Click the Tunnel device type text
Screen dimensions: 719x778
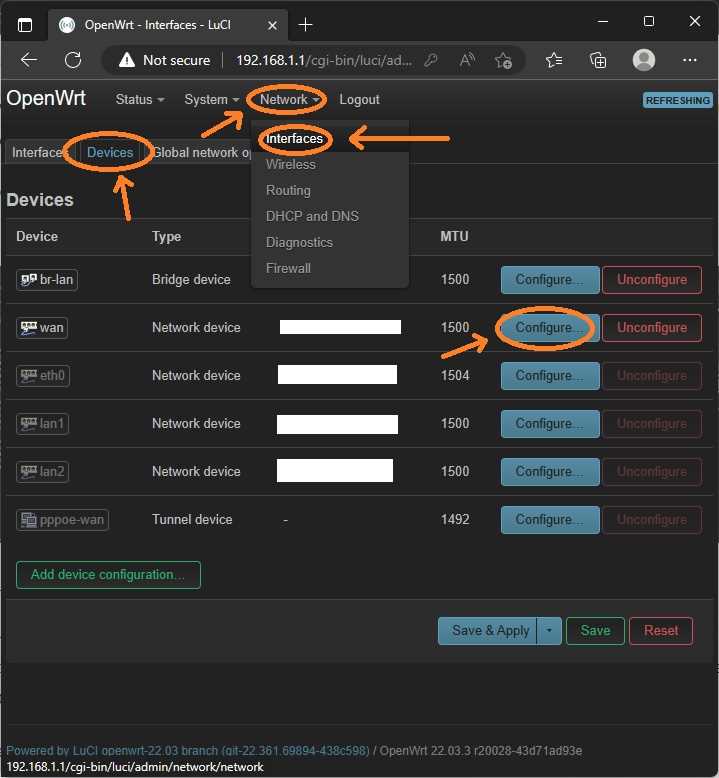coord(192,519)
